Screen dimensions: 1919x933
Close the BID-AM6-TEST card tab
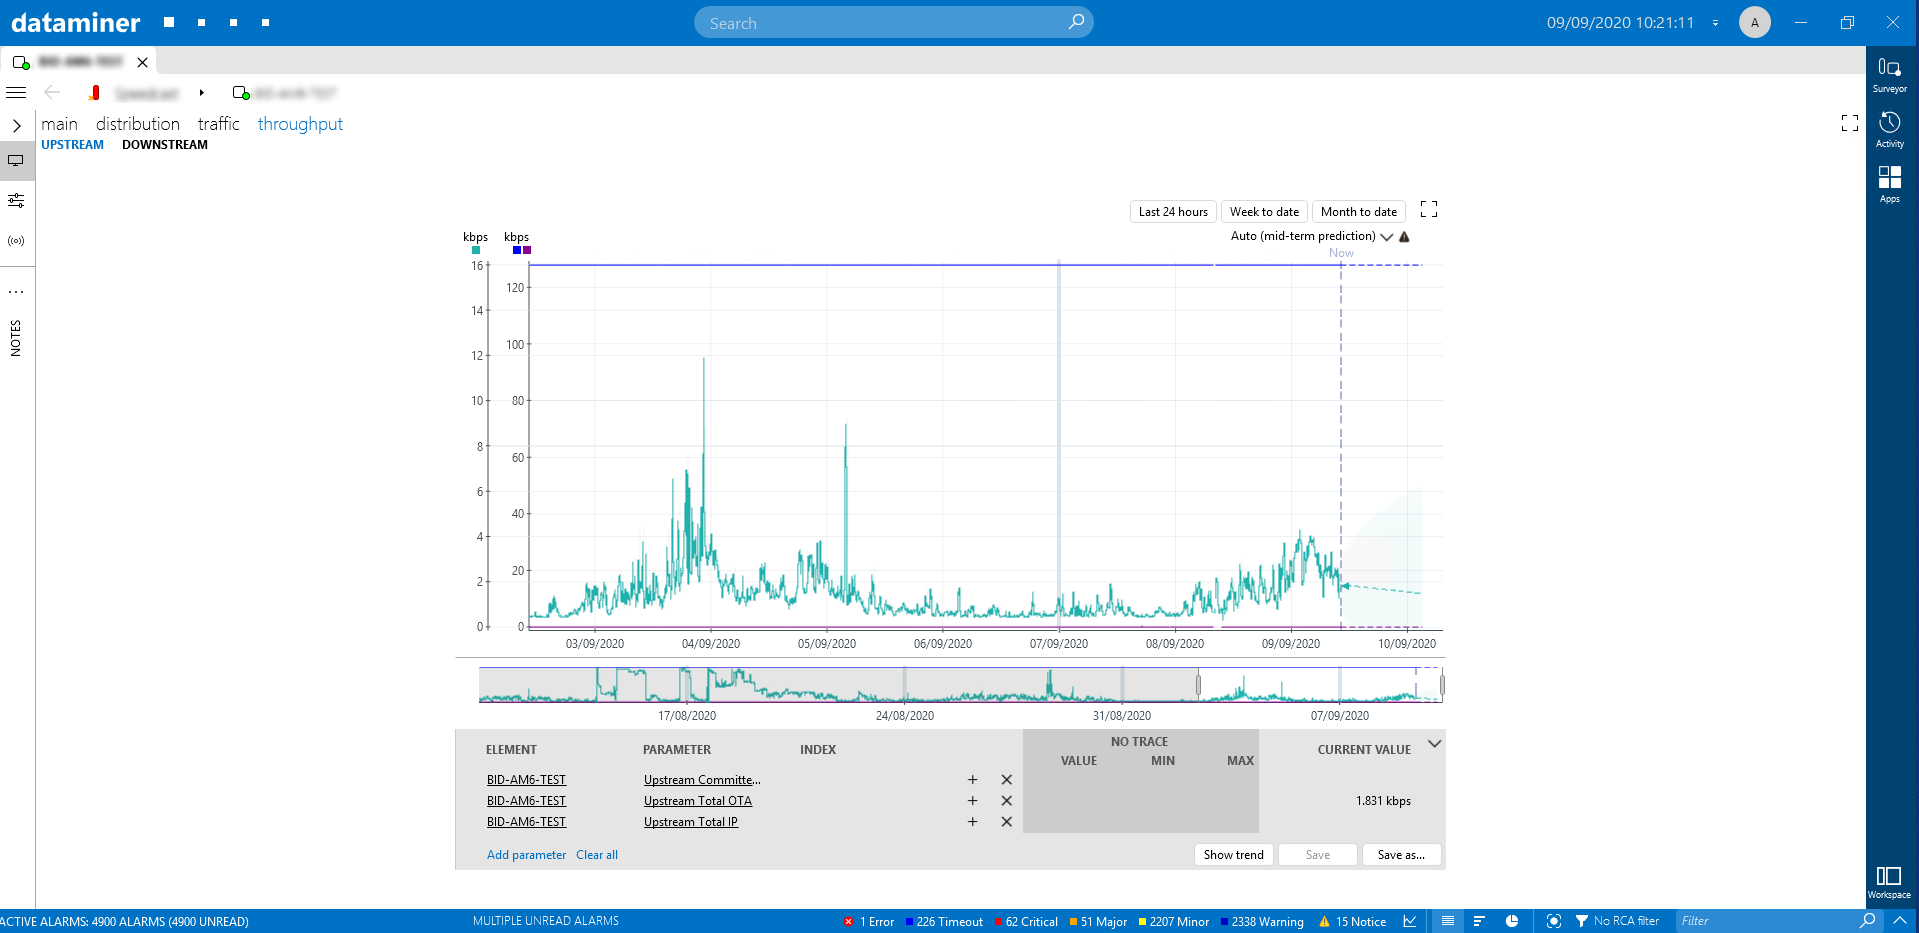click(x=143, y=62)
